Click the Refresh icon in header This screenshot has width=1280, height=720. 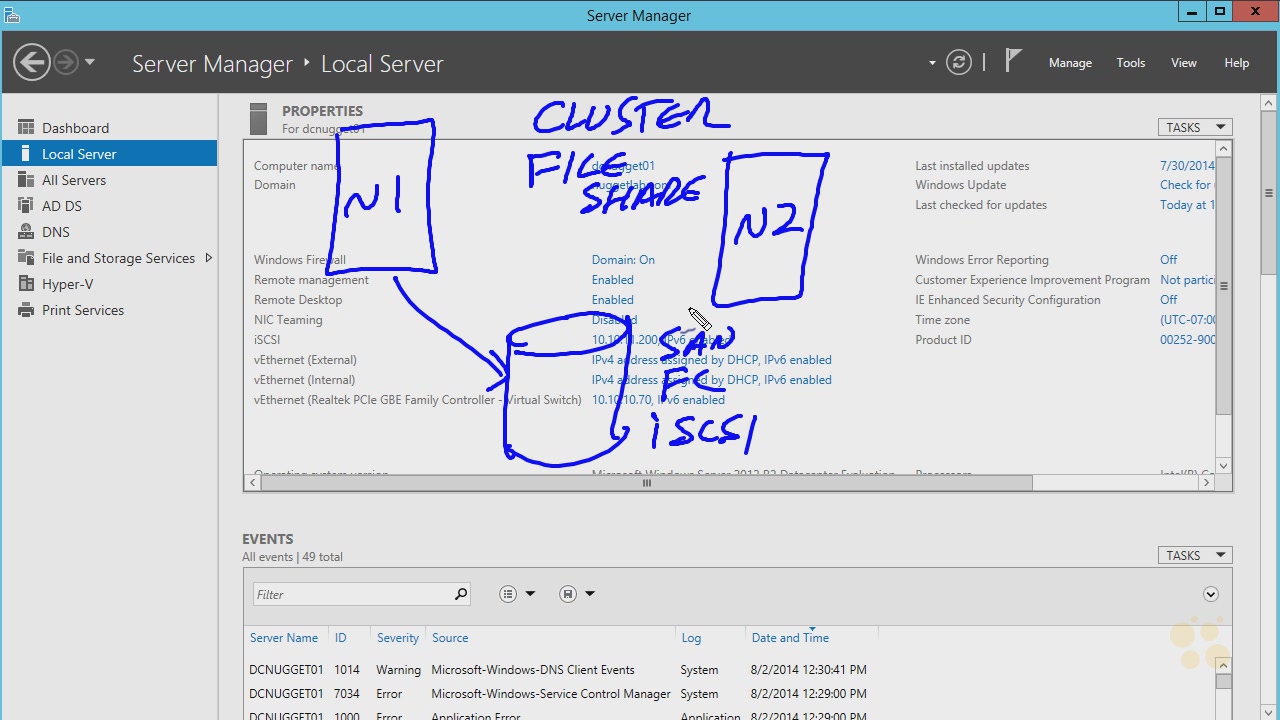pos(959,62)
